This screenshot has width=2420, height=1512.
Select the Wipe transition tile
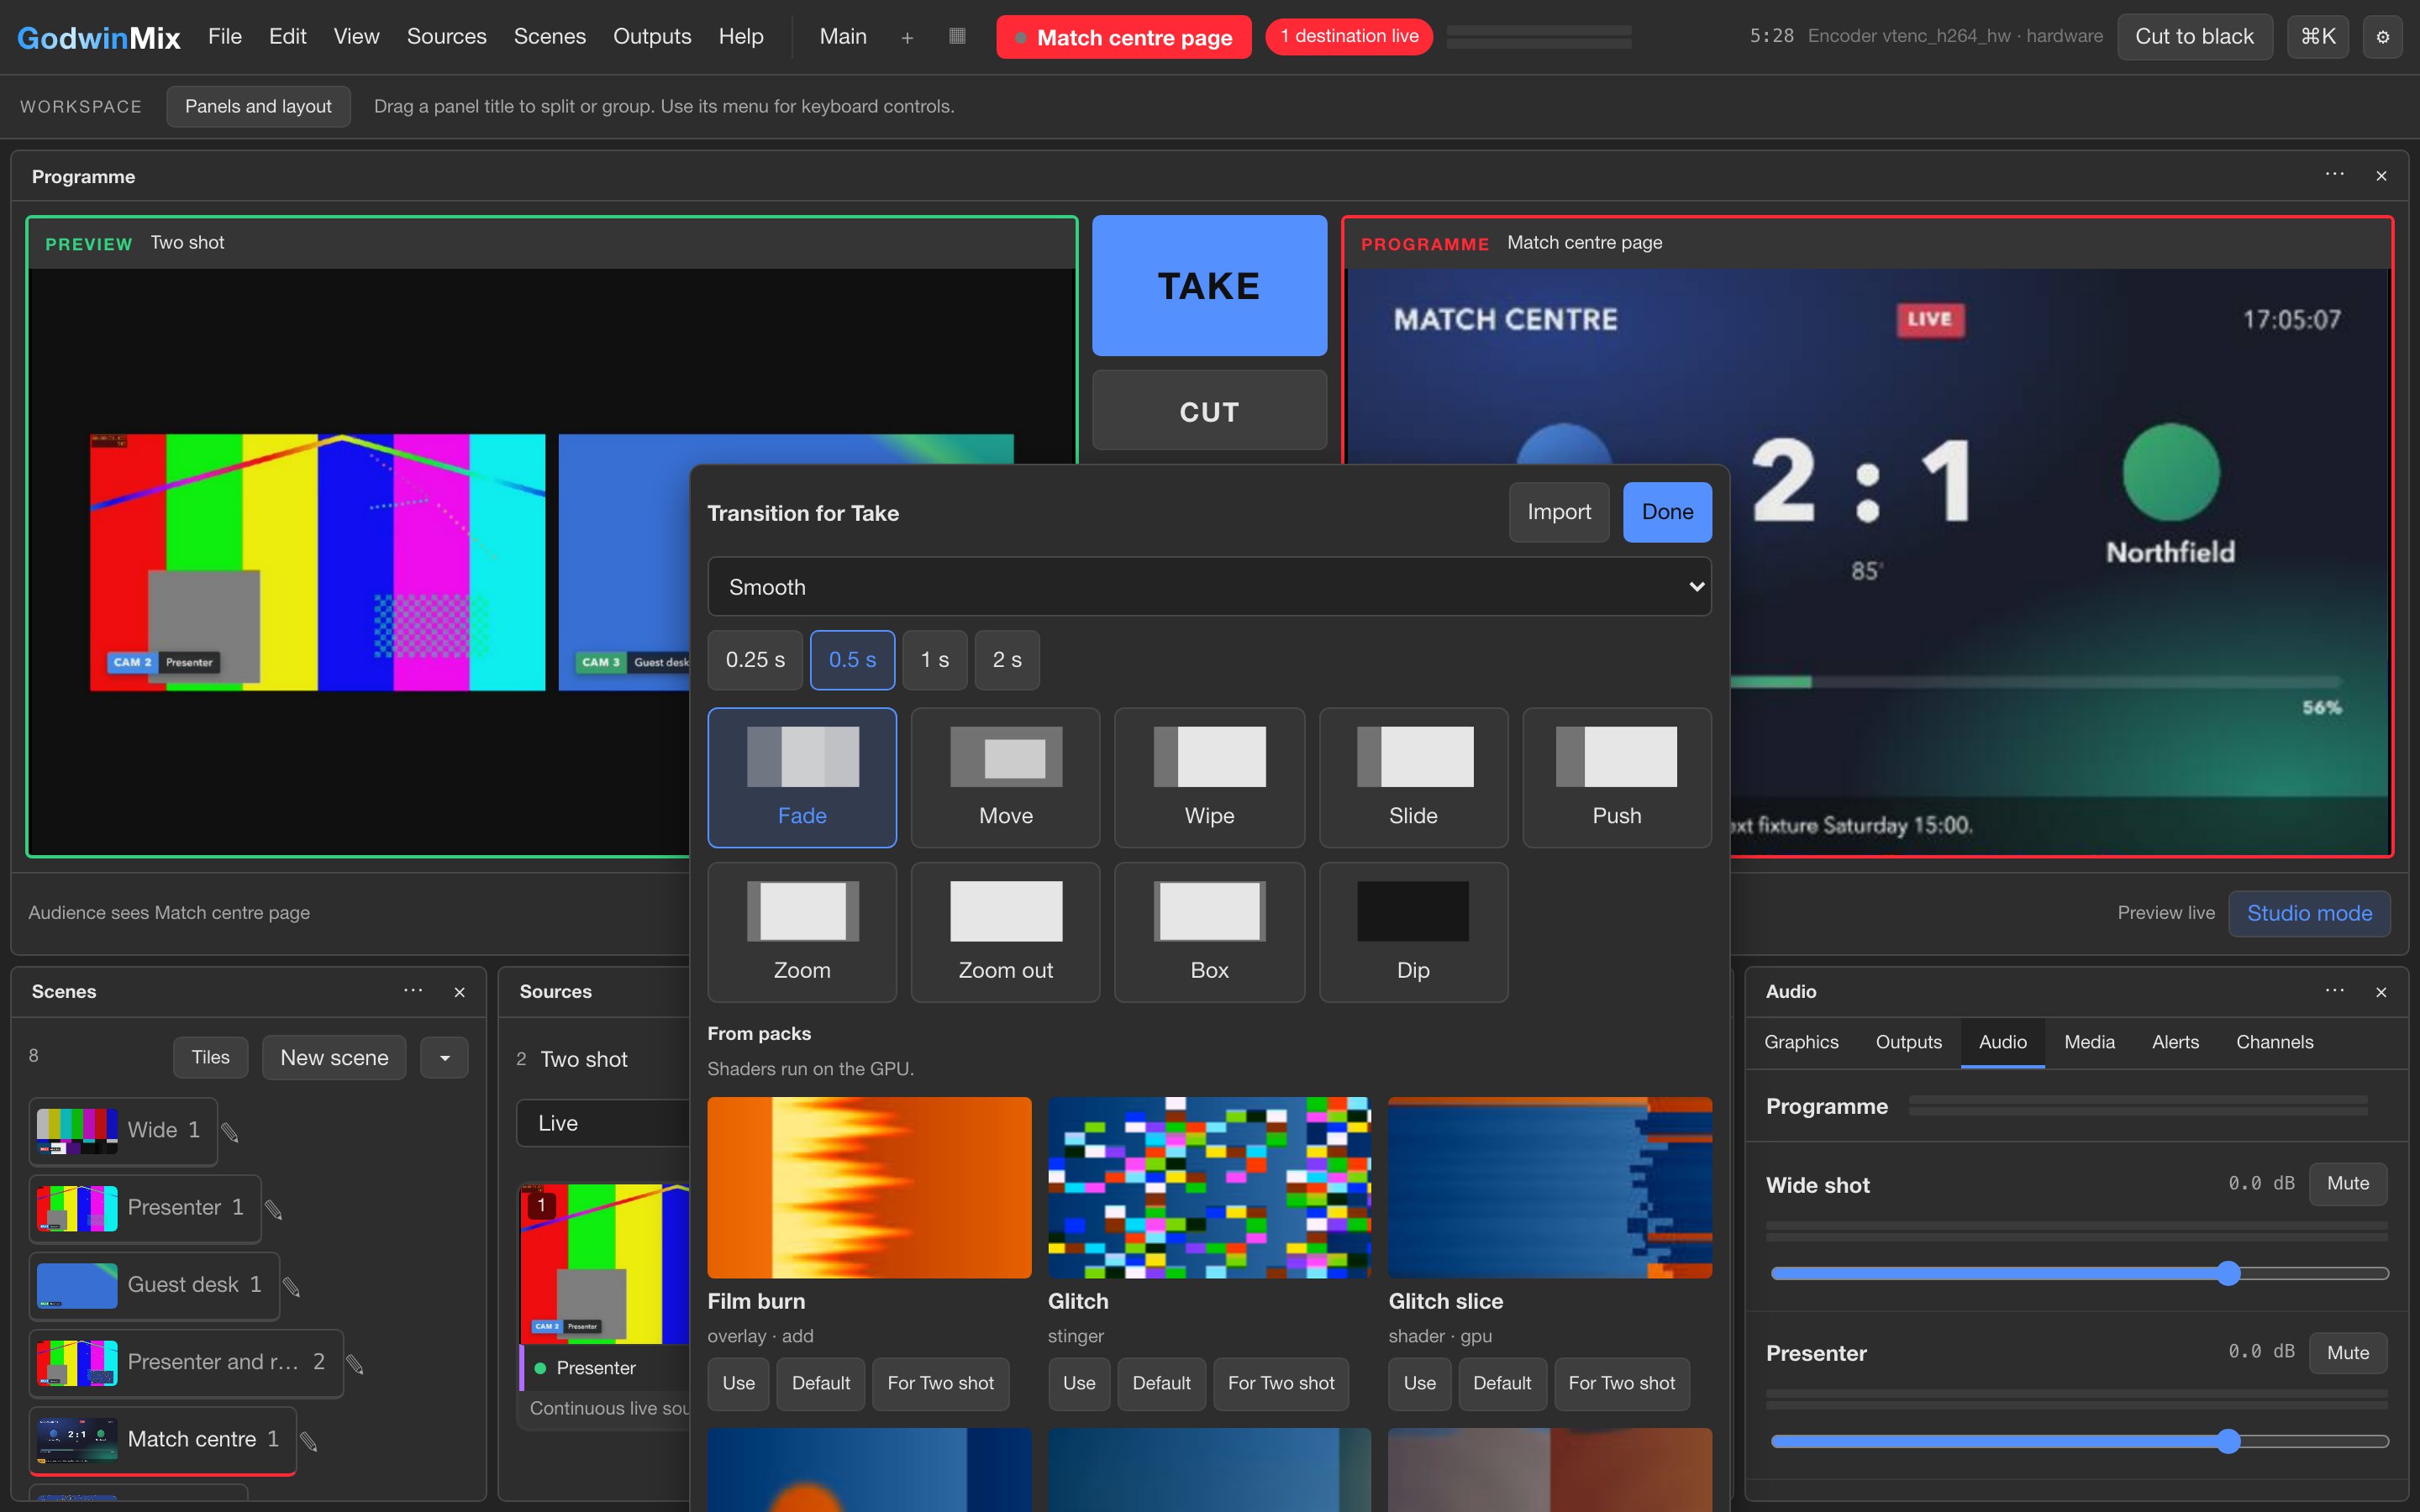(1209, 777)
